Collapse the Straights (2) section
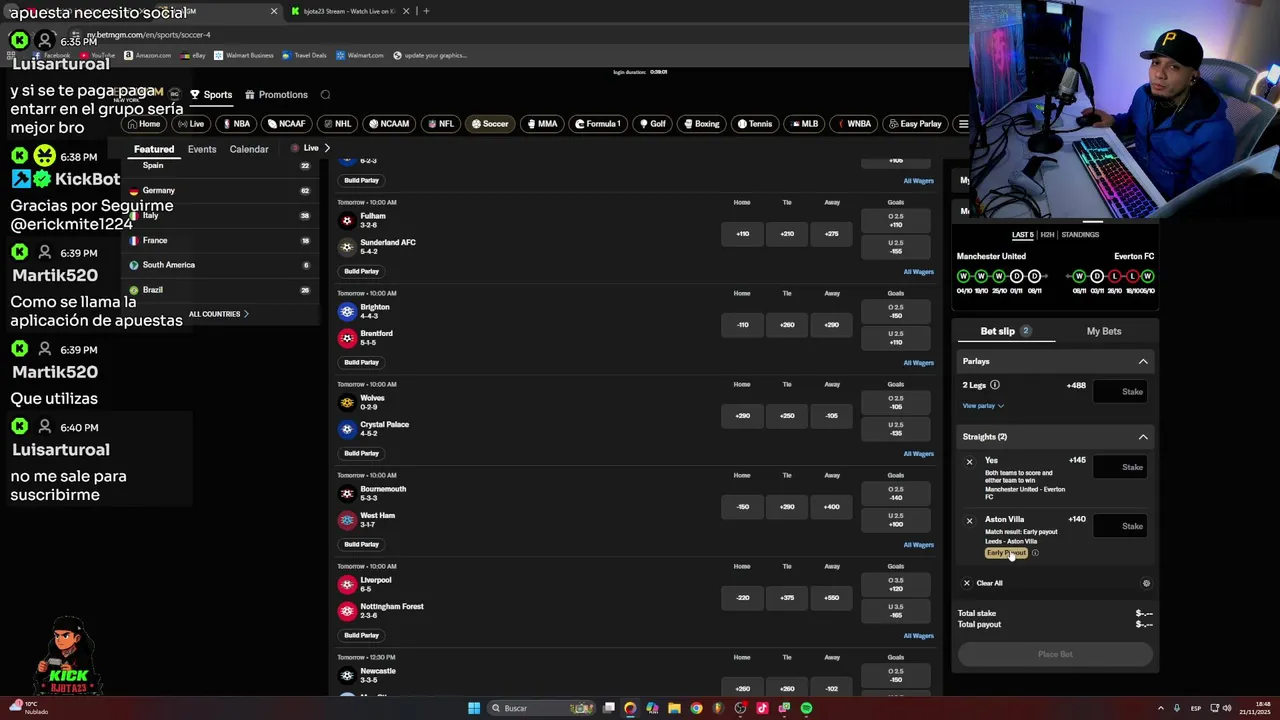 pos(1143,437)
